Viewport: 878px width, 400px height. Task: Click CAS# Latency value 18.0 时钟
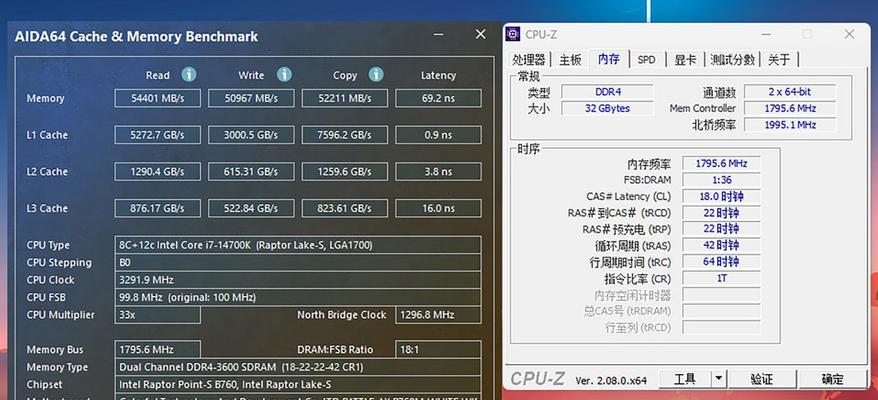[x=721, y=197]
